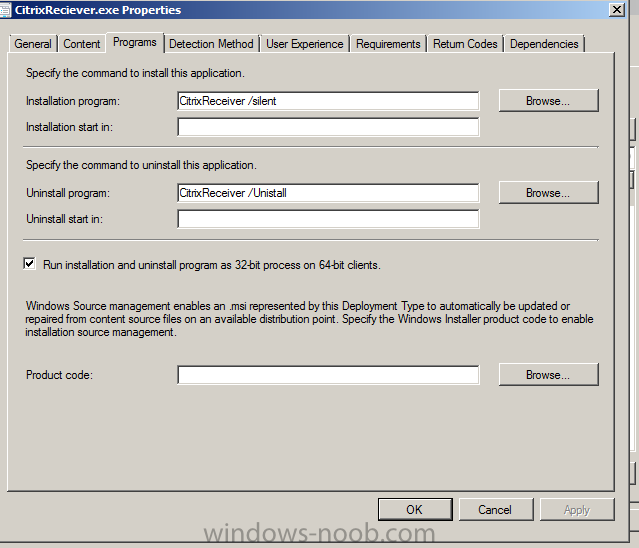639x548 pixels.
Task: Go to the Detection Method tab
Action: click(x=211, y=44)
